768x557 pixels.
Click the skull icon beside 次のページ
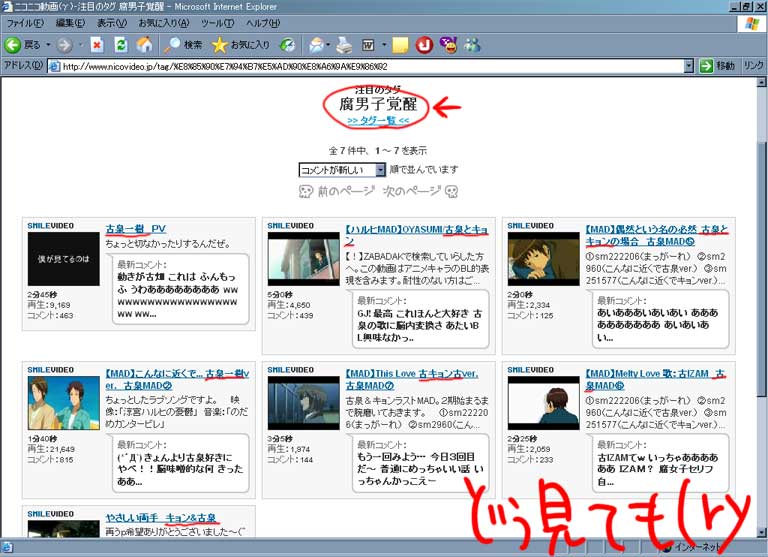[x=452, y=191]
